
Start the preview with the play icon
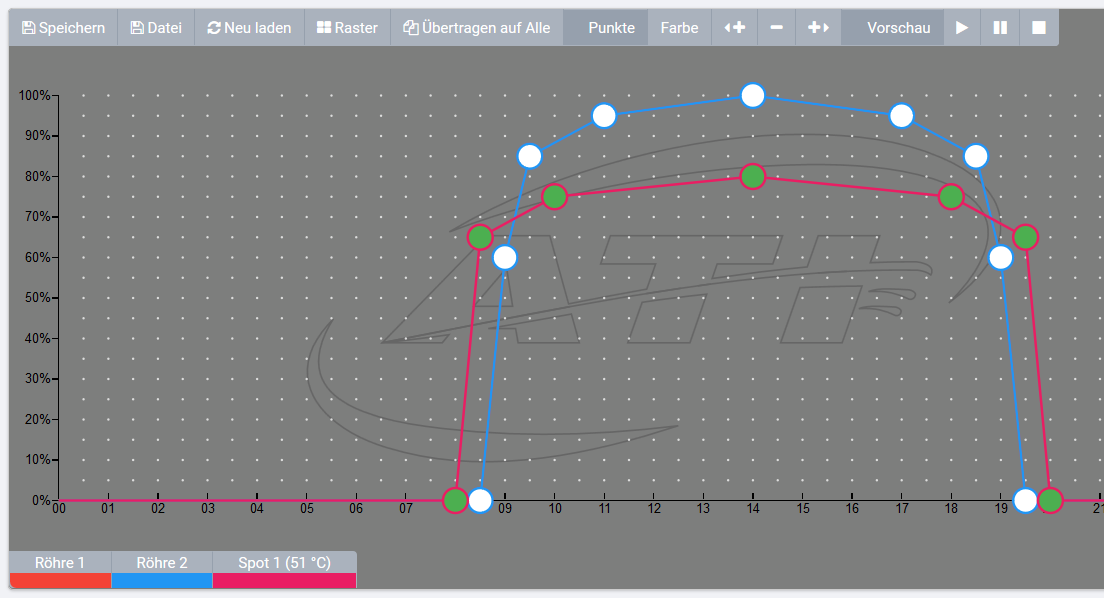click(x=962, y=28)
